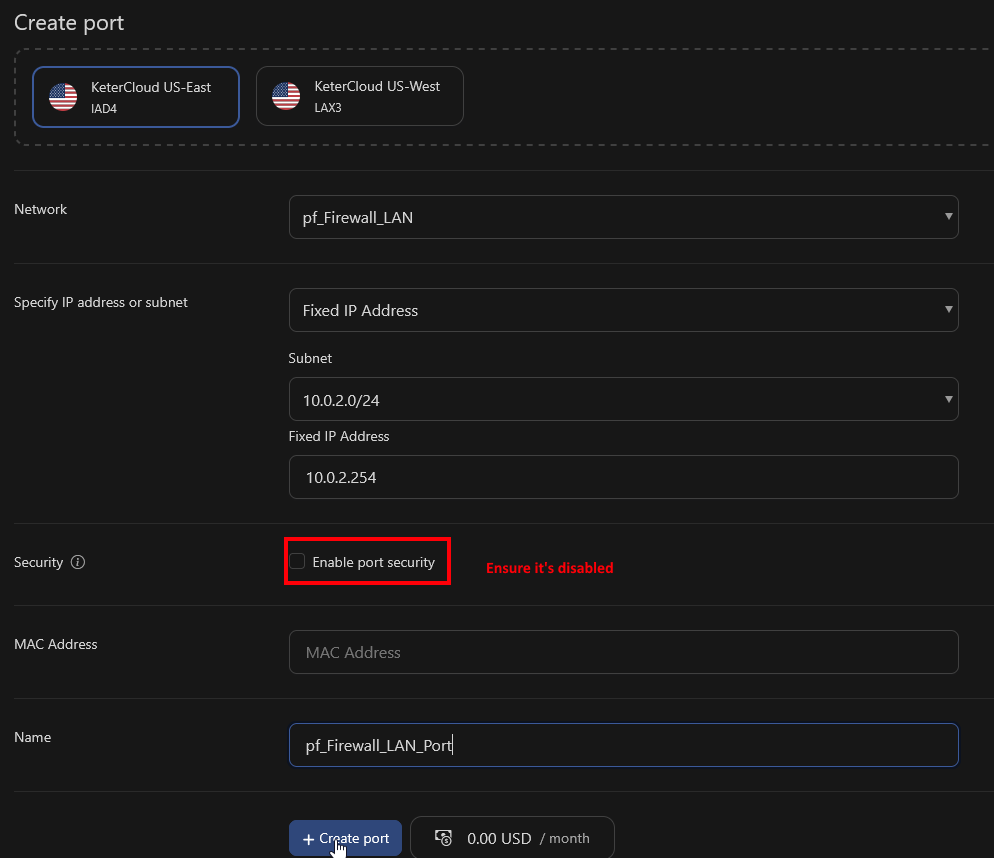Screen dimensions: 994x858
Task: Open the Network dropdown showing pf_Firewall_LAN
Action: [x=623, y=217]
